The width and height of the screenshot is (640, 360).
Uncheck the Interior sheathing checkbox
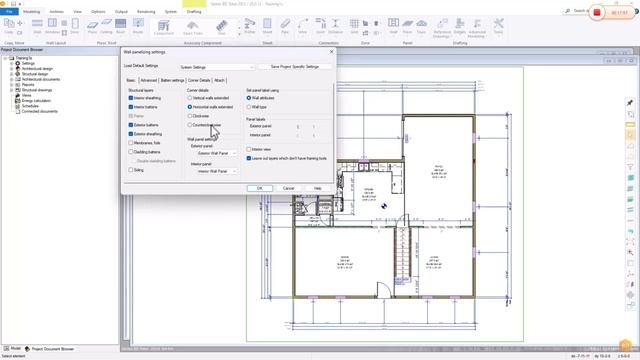[131, 98]
